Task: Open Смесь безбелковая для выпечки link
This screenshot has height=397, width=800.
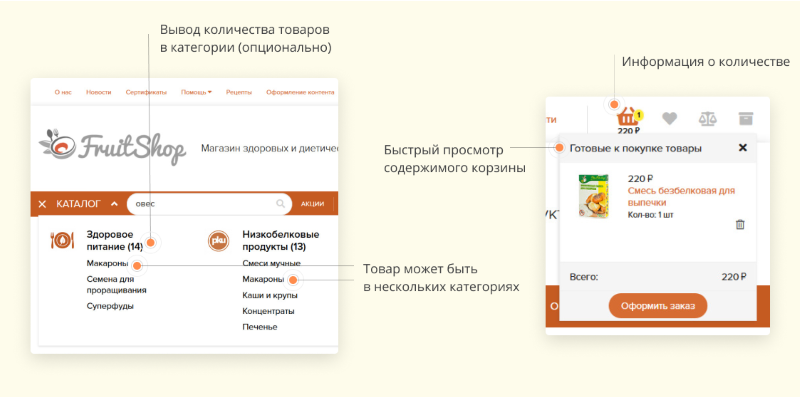Action: tap(681, 196)
